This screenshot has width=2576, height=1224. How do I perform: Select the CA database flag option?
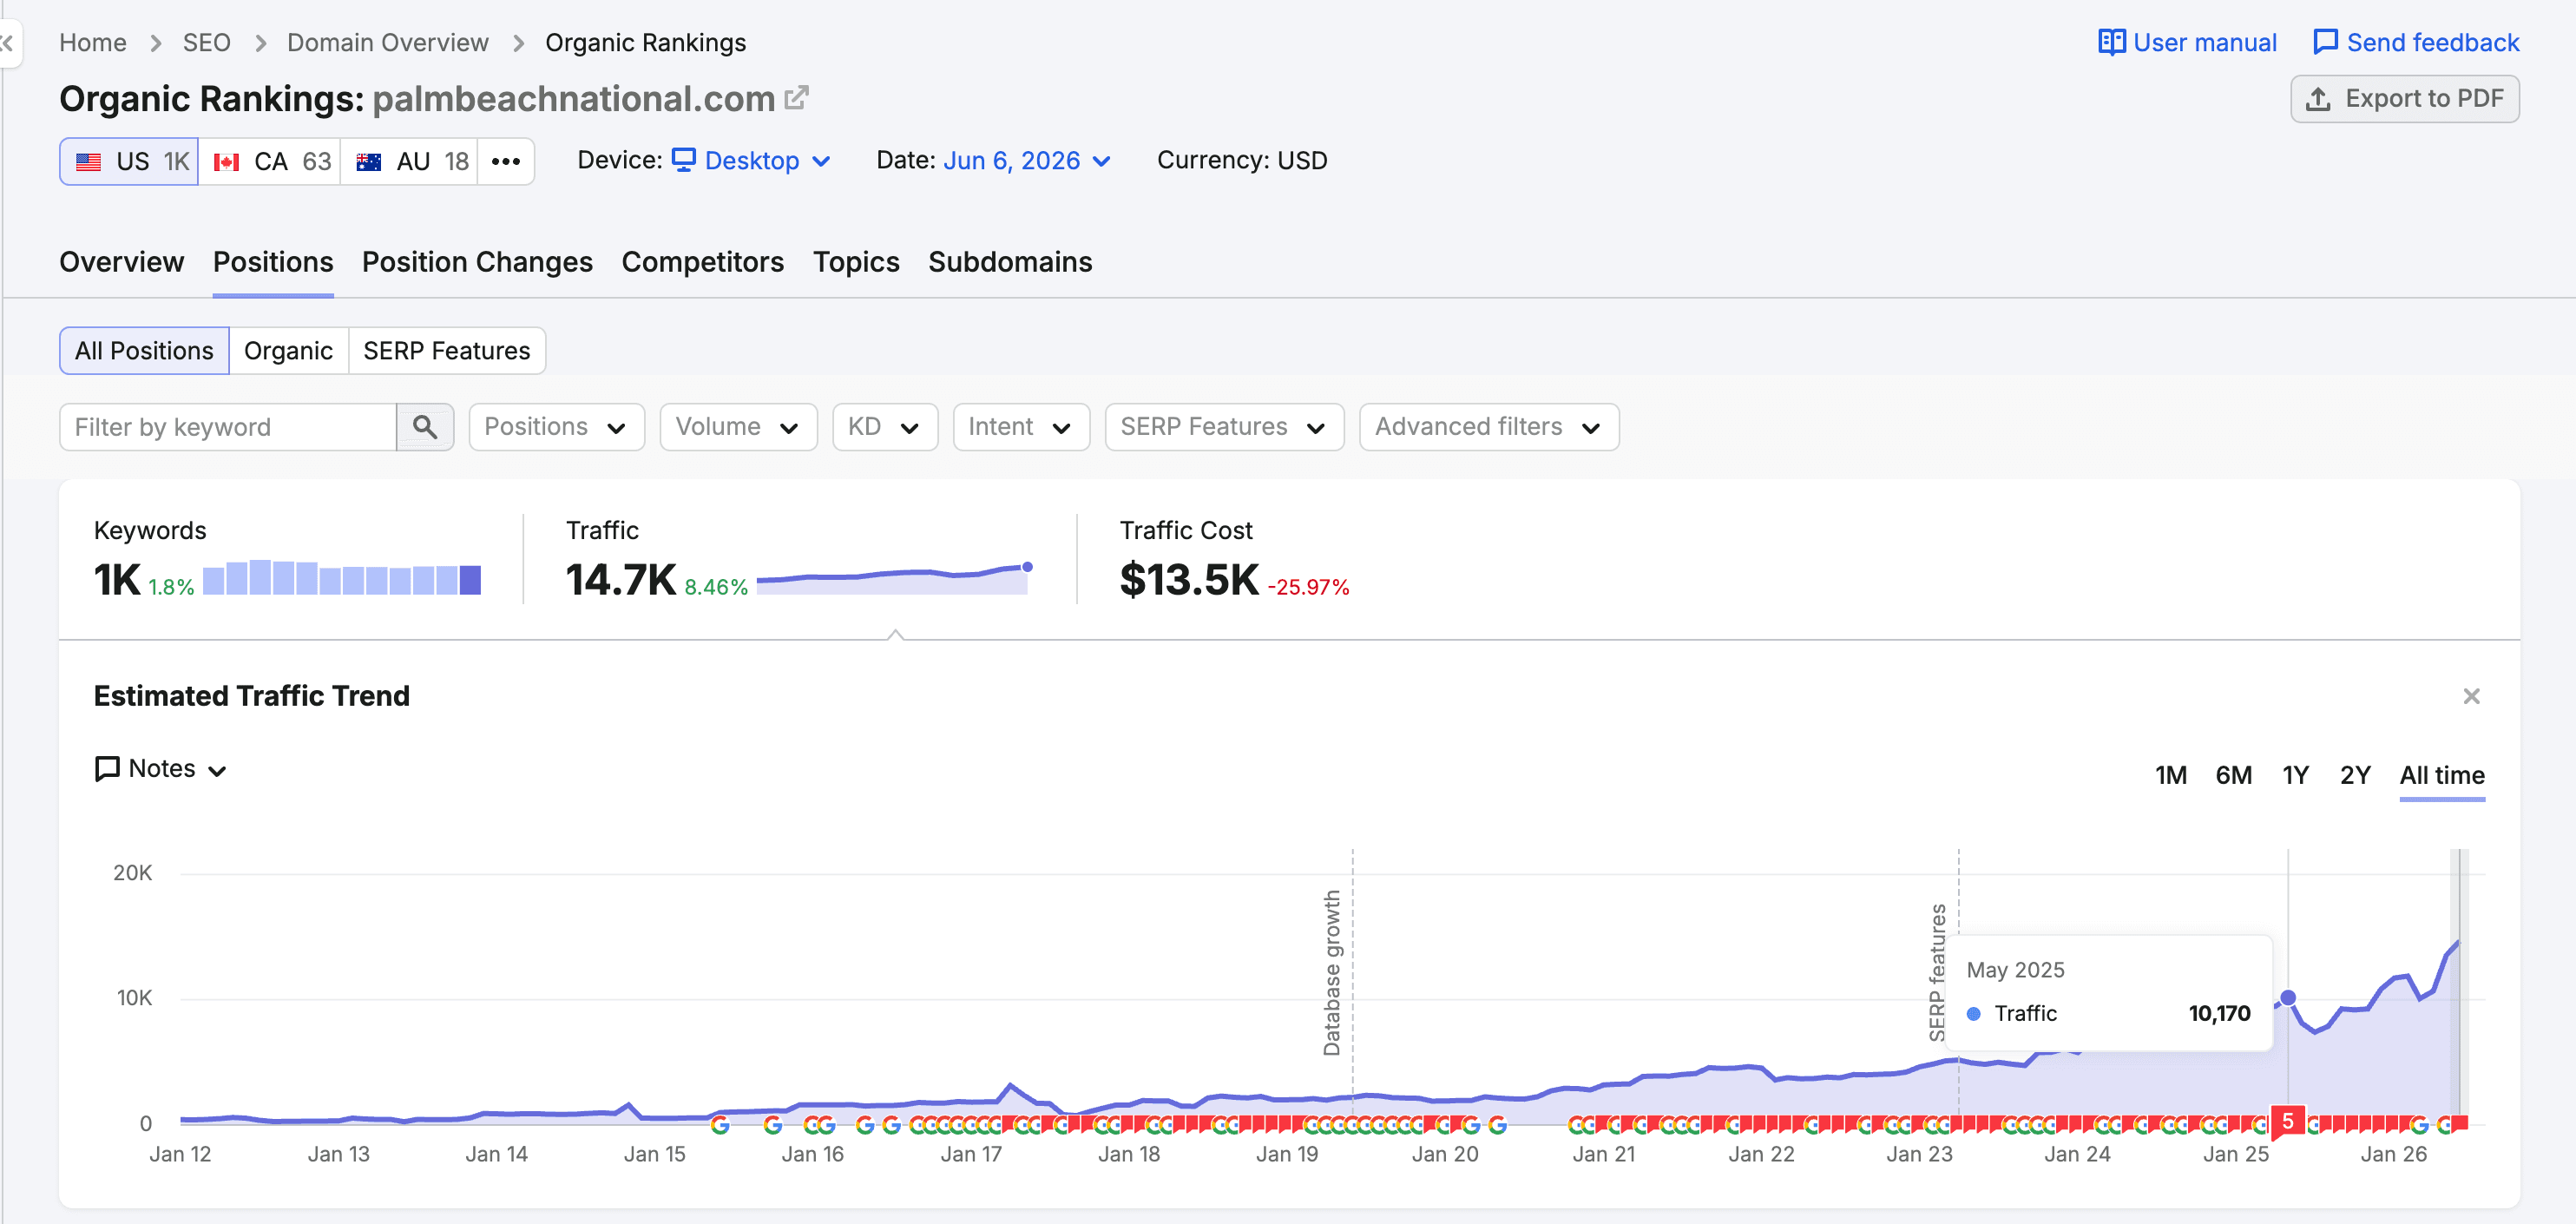point(270,161)
